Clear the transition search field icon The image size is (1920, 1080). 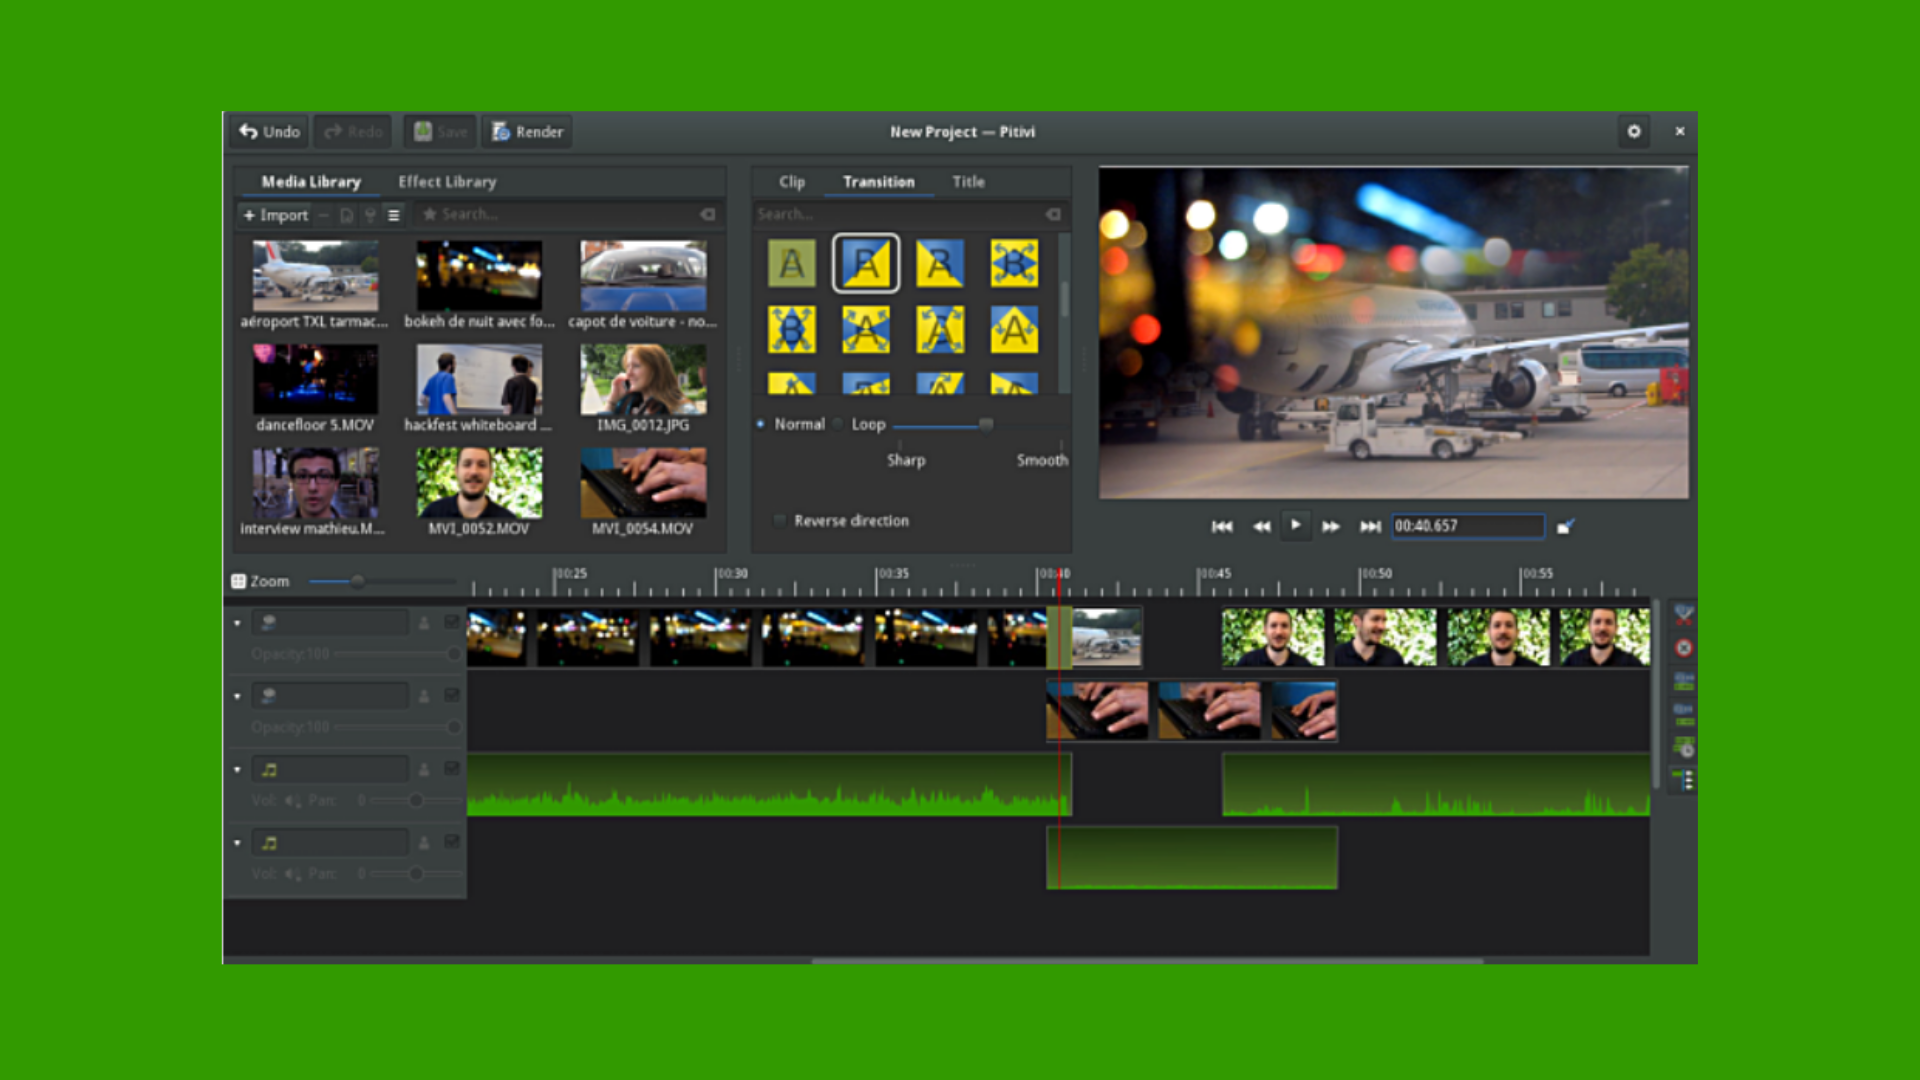click(1053, 214)
